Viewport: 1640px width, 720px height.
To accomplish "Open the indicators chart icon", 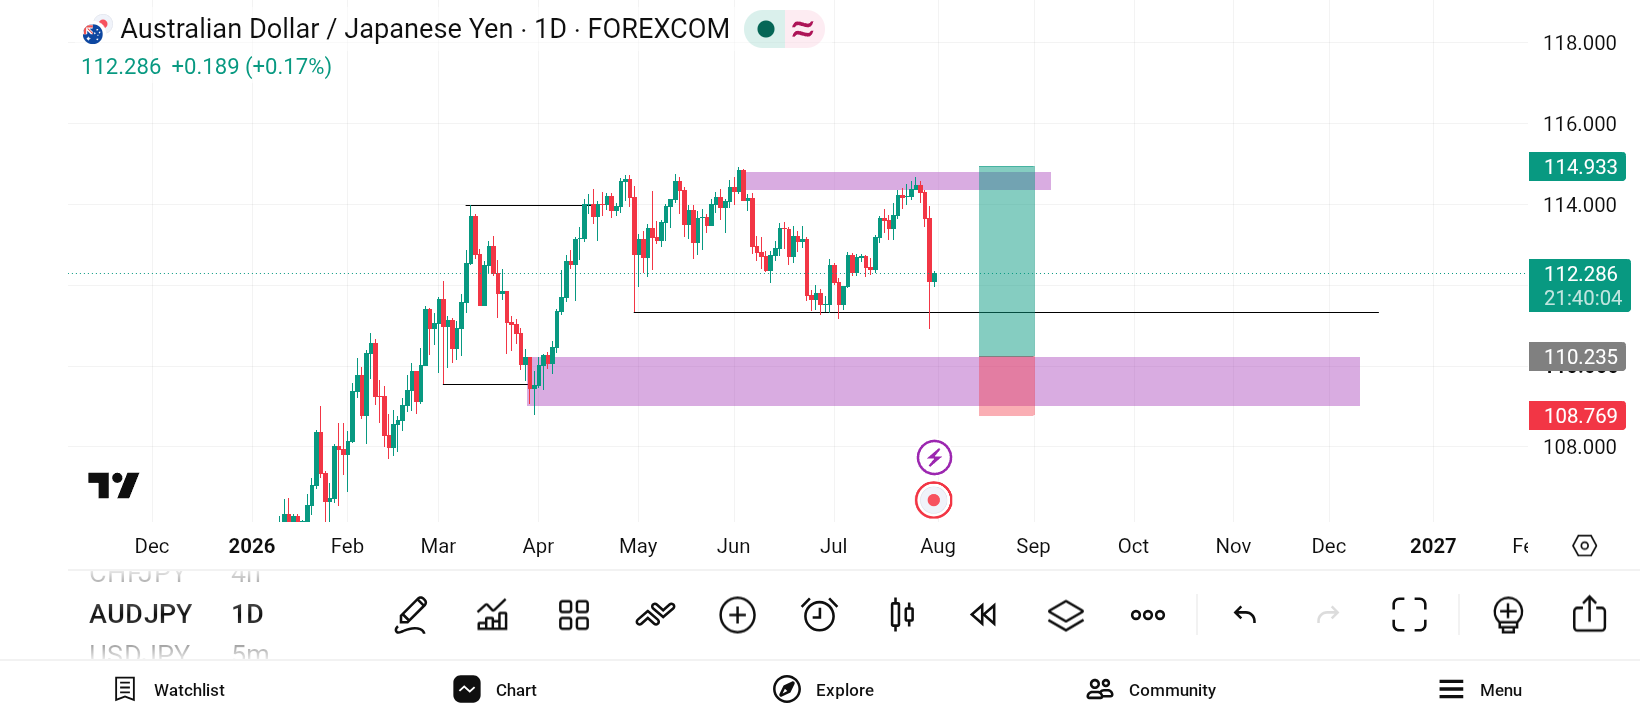I will click(x=492, y=615).
